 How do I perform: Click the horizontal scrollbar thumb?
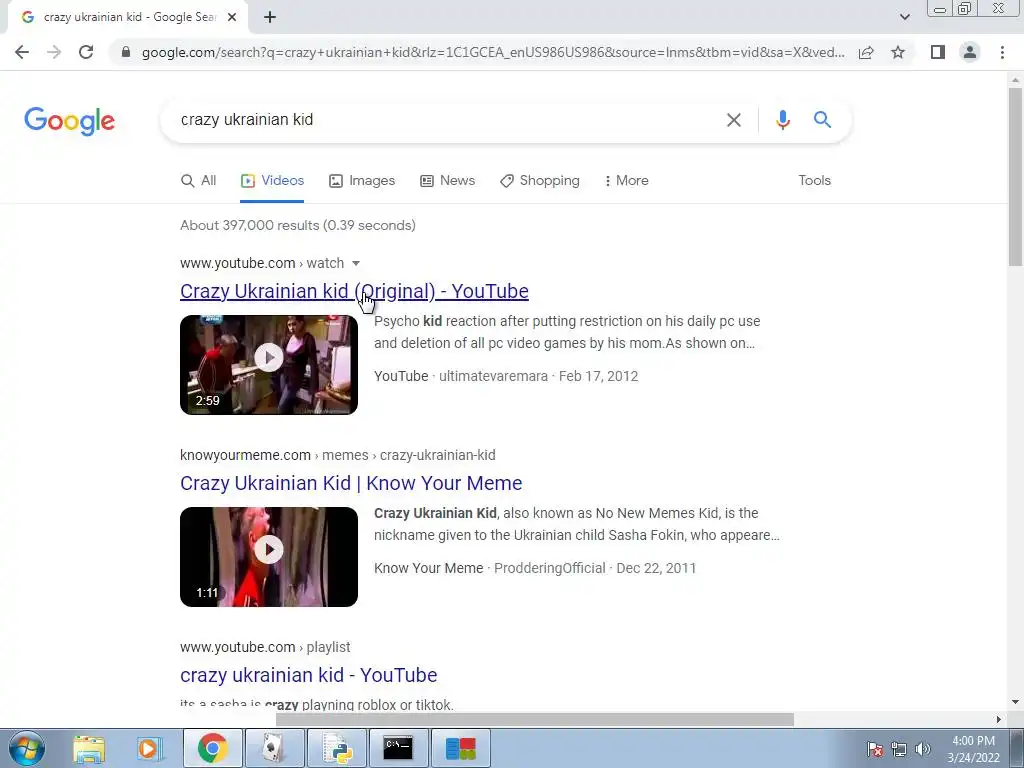pyautogui.click(x=534, y=720)
